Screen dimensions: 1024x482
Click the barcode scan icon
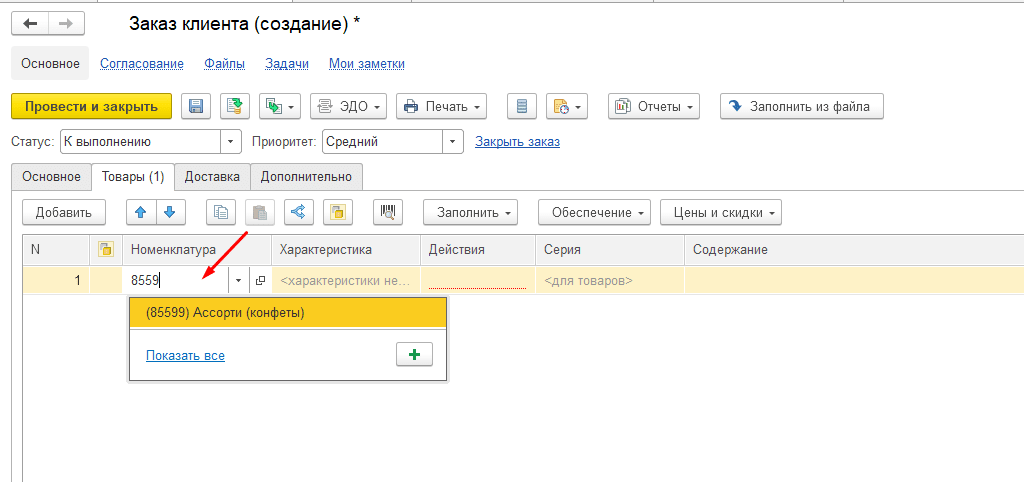tap(387, 212)
